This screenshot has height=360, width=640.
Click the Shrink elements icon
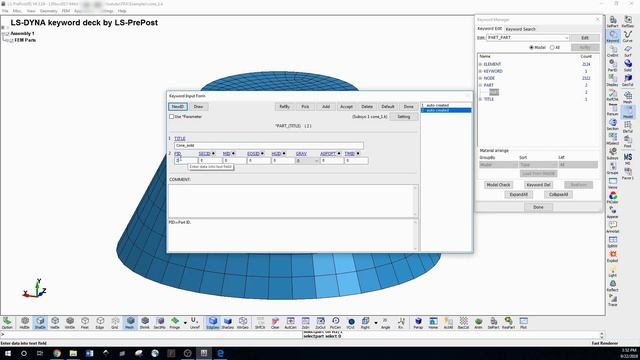click(x=145, y=322)
